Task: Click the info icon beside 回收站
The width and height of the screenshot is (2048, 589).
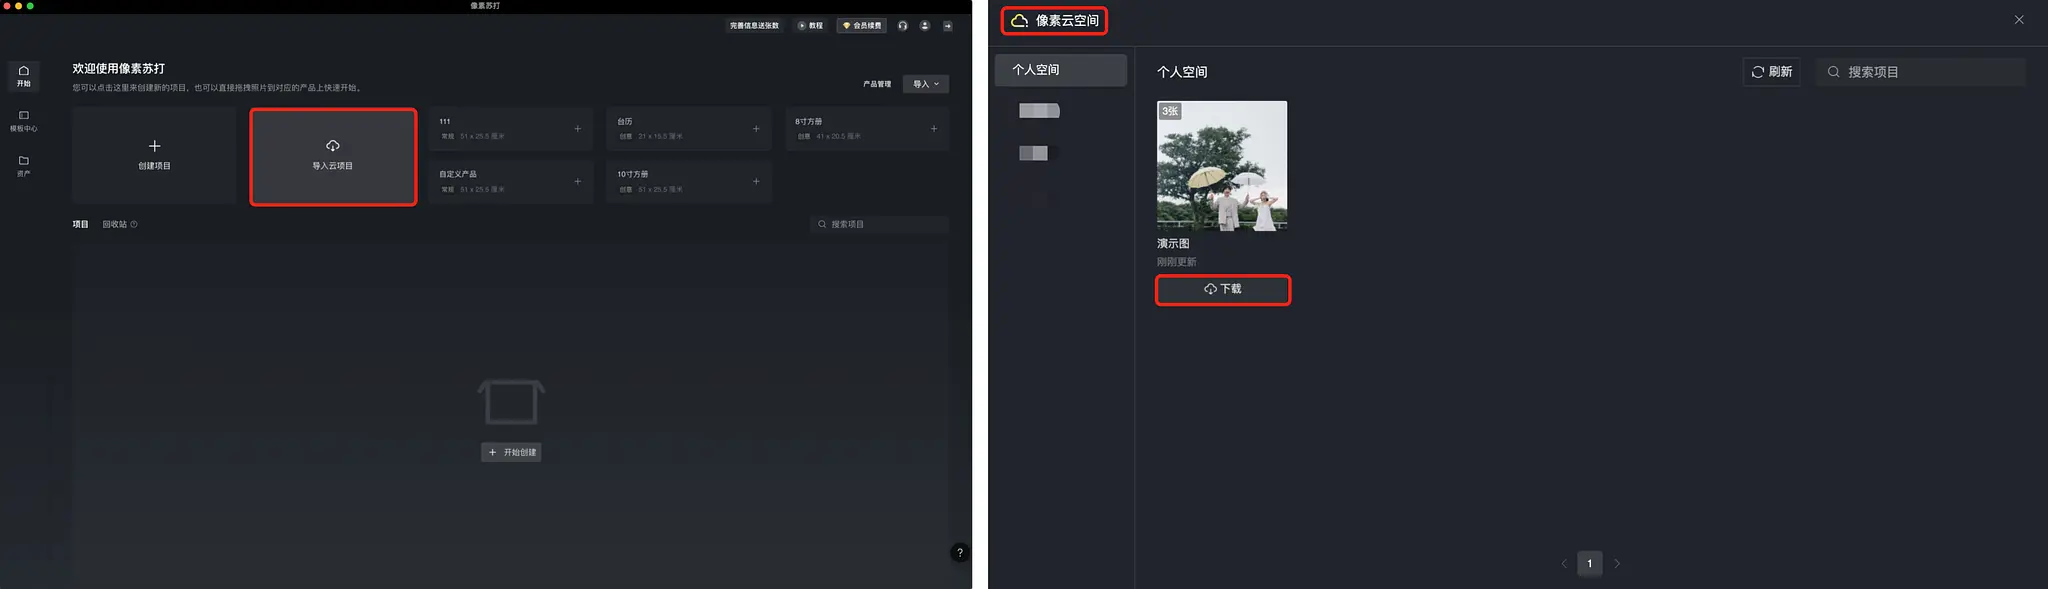Action: (x=134, y=225)
